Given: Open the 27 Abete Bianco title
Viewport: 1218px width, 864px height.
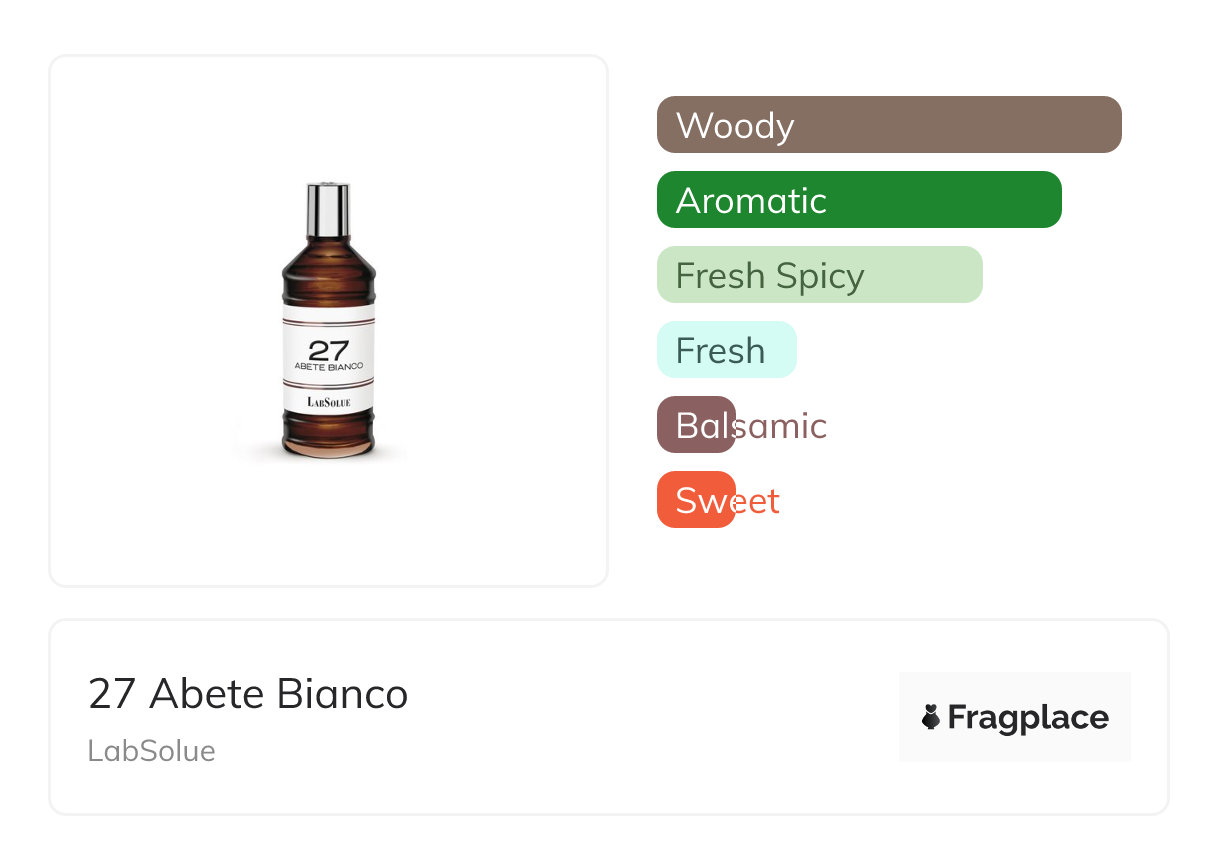Looking at the screenshot, I should [248, 693].
